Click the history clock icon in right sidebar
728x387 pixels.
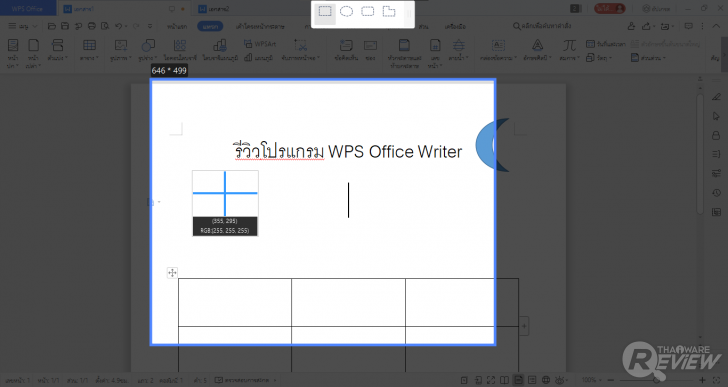coord(716,193)
